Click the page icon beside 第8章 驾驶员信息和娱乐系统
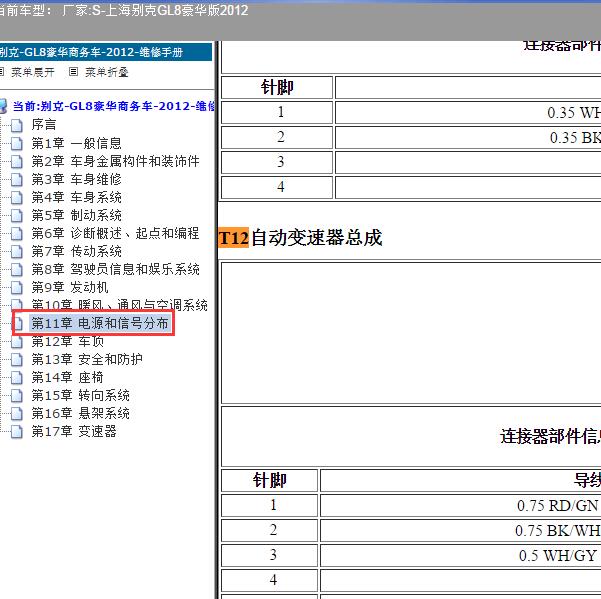601x599 pixels. [16, 269]
